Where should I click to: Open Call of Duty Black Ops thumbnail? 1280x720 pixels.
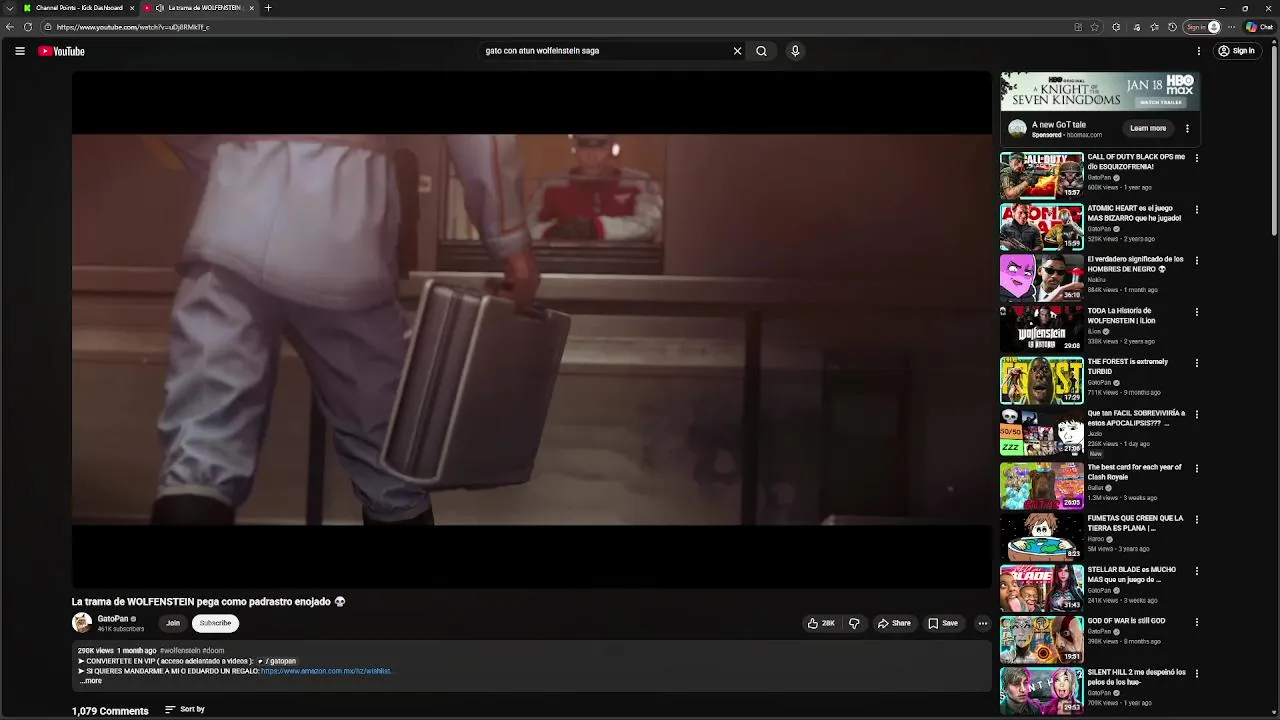1041,175
